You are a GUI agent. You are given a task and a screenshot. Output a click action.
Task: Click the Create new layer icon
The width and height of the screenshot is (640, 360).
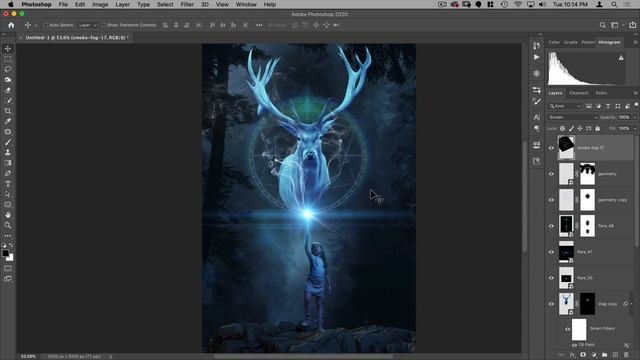(615, 355)
